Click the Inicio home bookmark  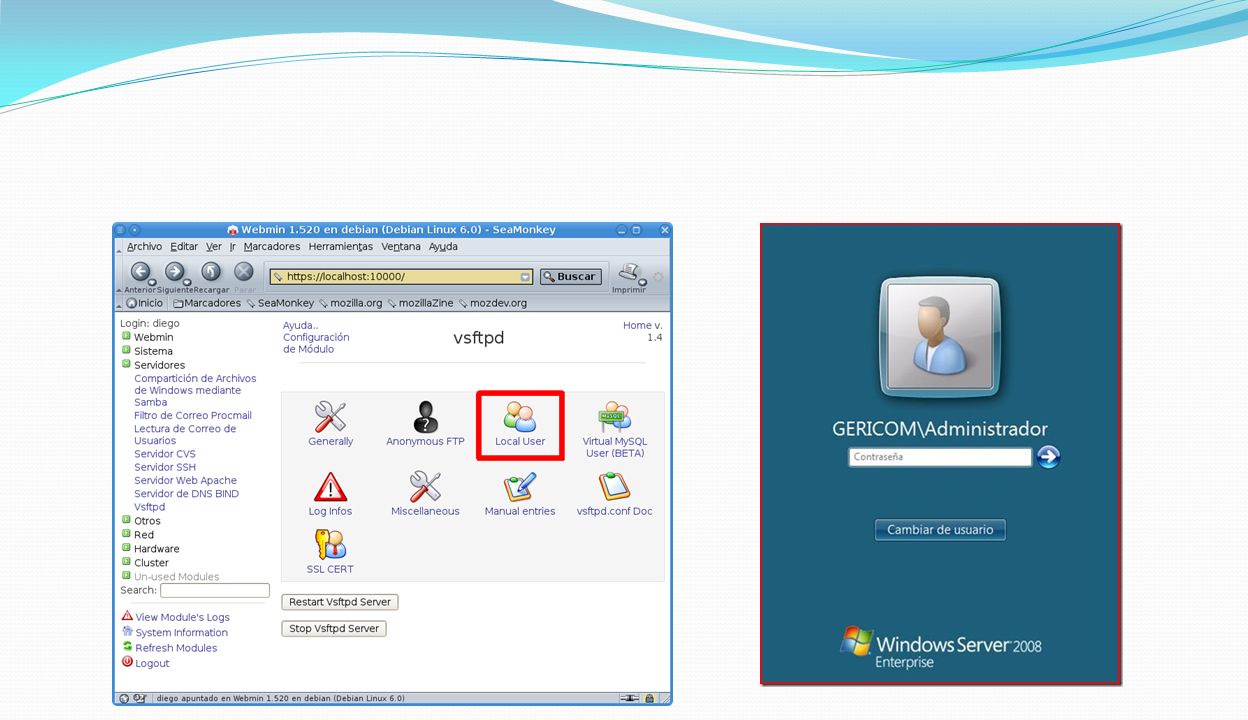click(144, 303)
